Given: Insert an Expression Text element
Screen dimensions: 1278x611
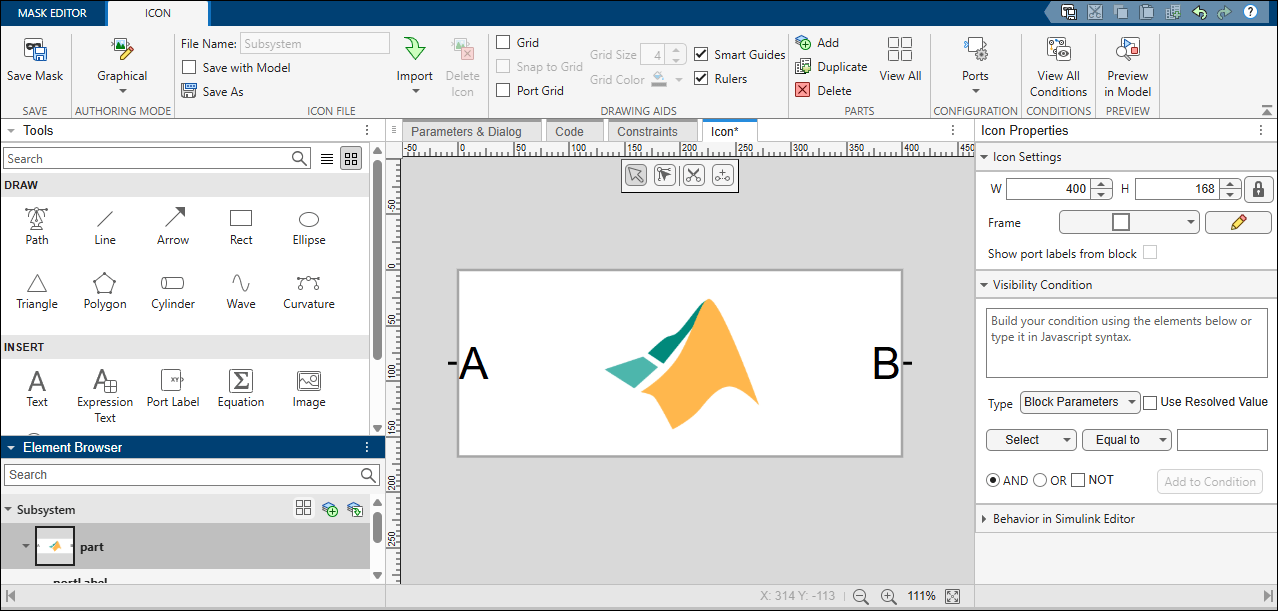Looking at the screenshot, I should click(x=105, y=396).
